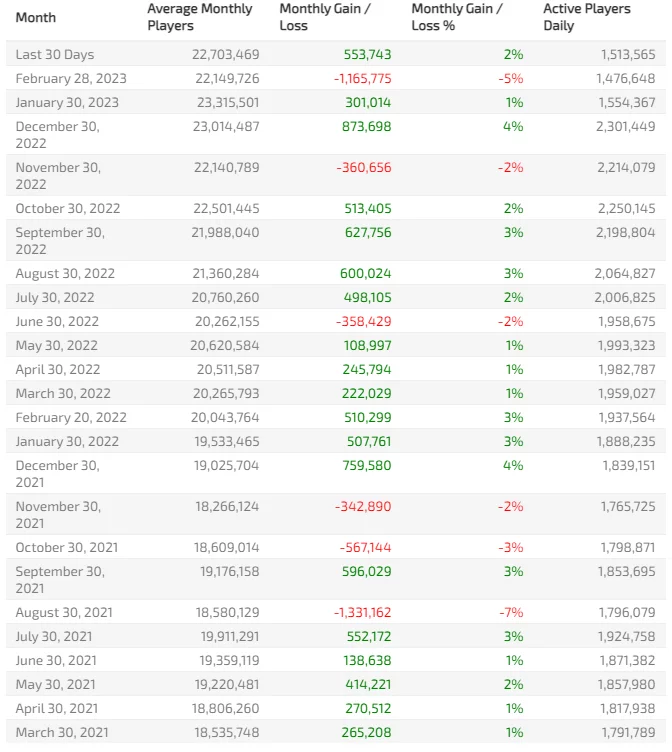The image size is (672, 752).
Task: Click the -358,429 loss value
Action: [x=363, y=322]
